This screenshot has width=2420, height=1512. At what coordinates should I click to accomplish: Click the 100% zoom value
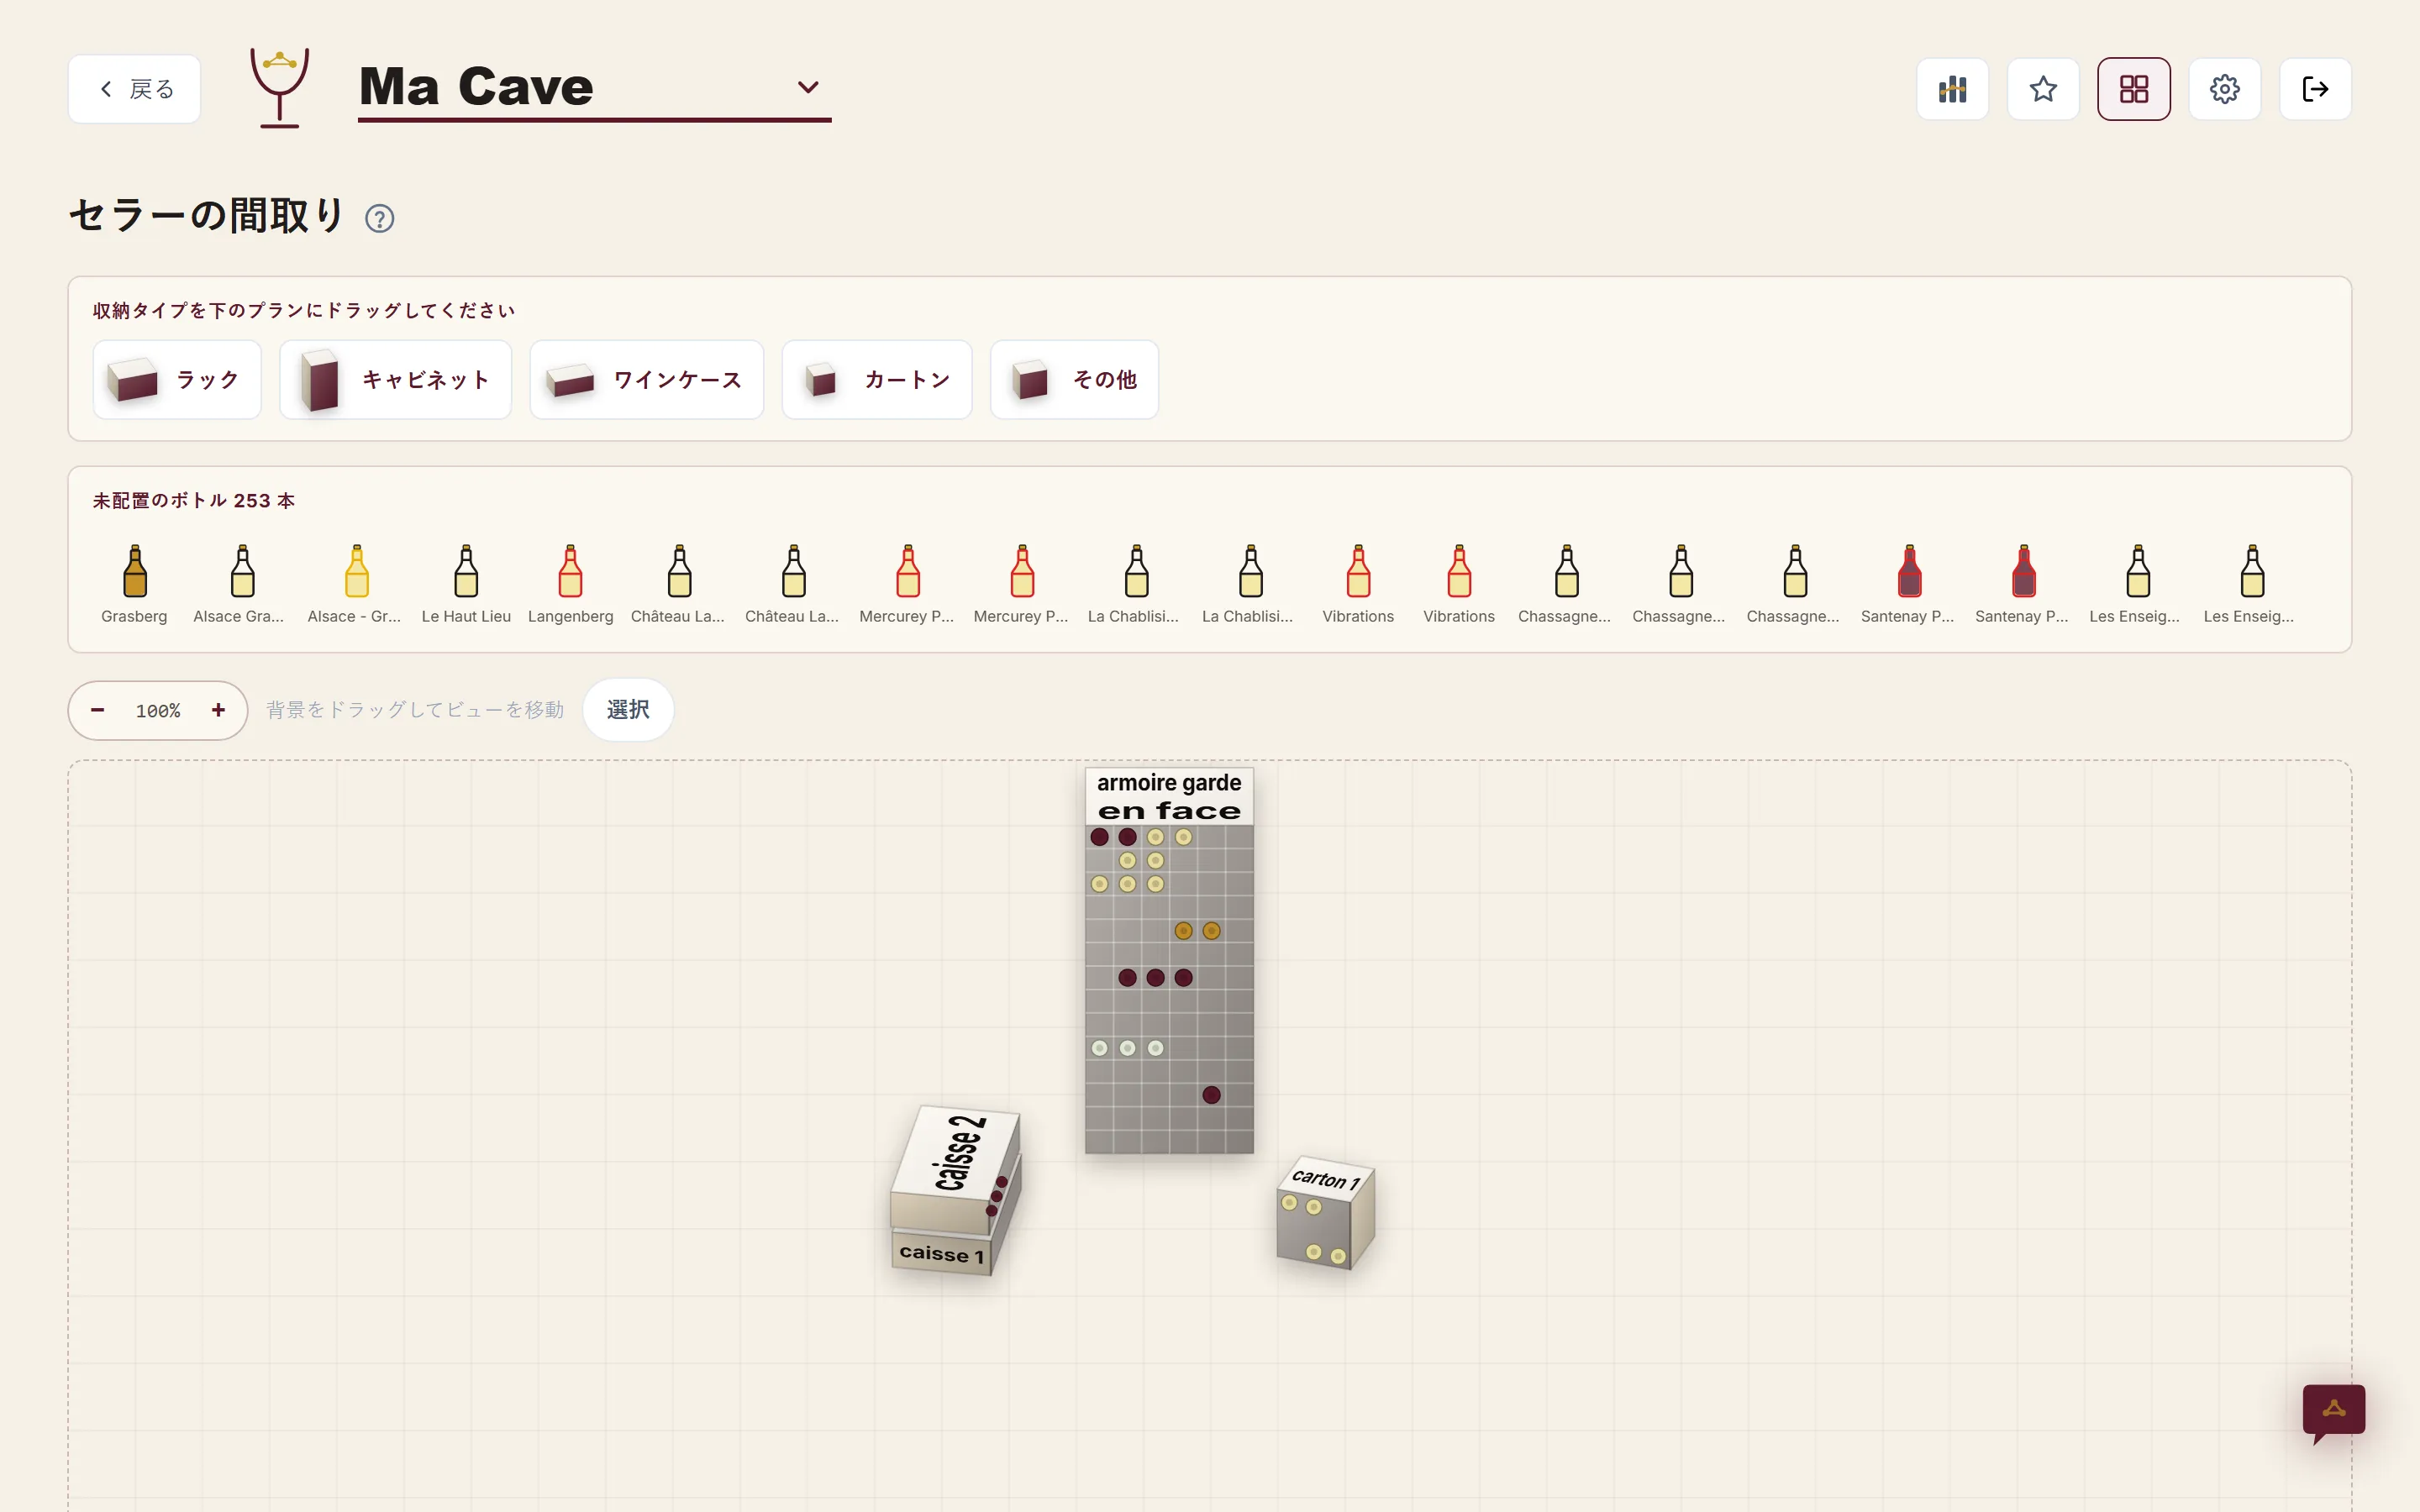pos(158,711)
